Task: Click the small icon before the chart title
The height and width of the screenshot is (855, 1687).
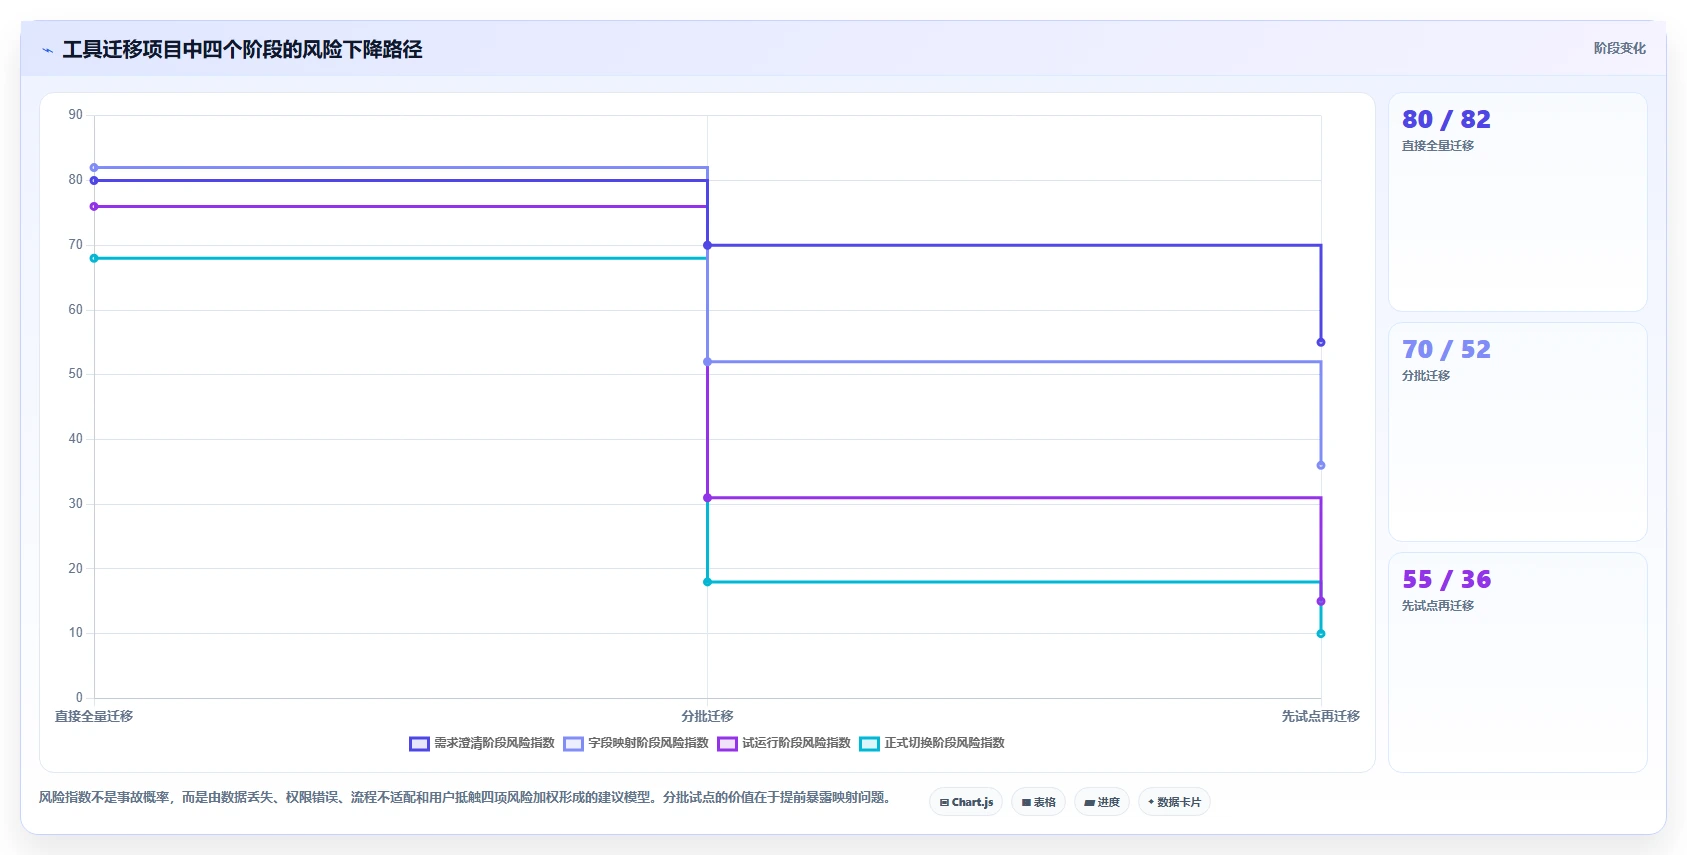Action: (x=47, y=50)
